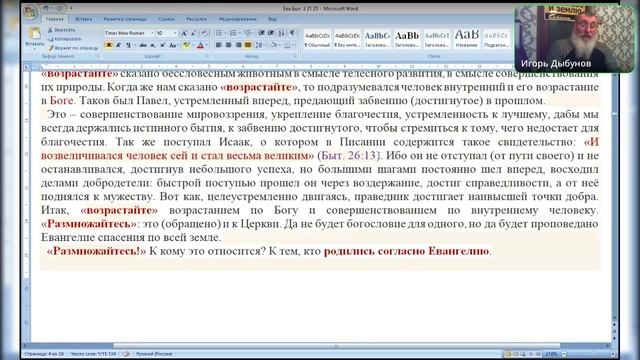Apply the Обычный style
This screenshot has width=640, height=360.
click(x=317, y=39)
